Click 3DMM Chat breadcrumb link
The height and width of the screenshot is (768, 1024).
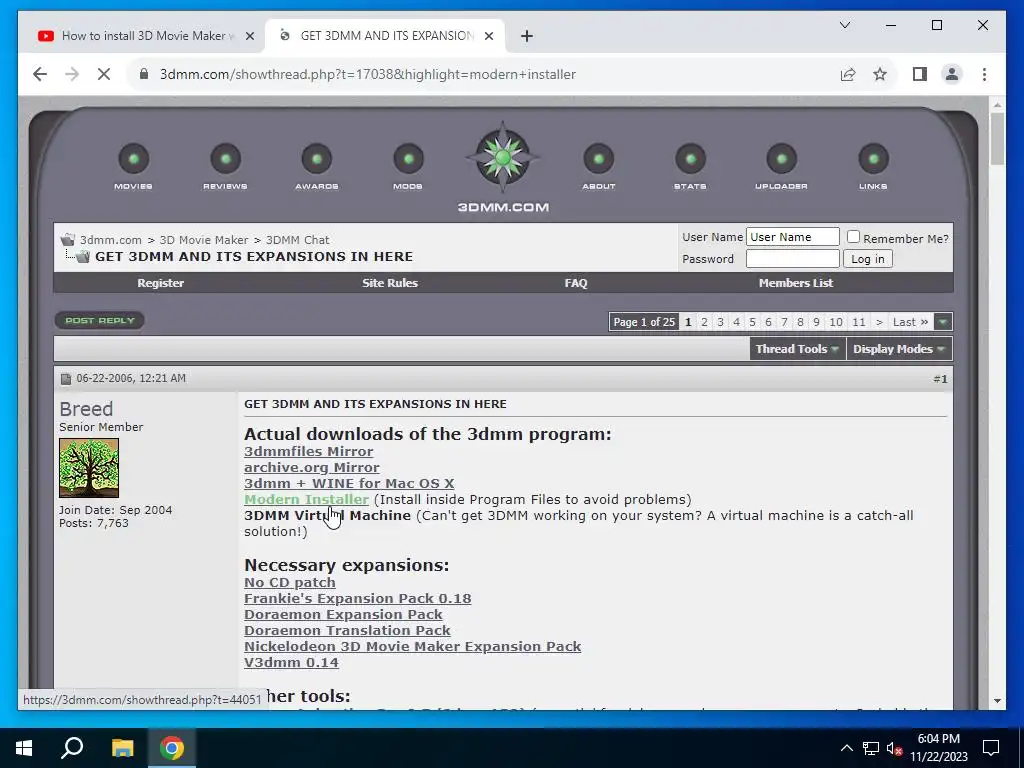[x=298, y=240]
